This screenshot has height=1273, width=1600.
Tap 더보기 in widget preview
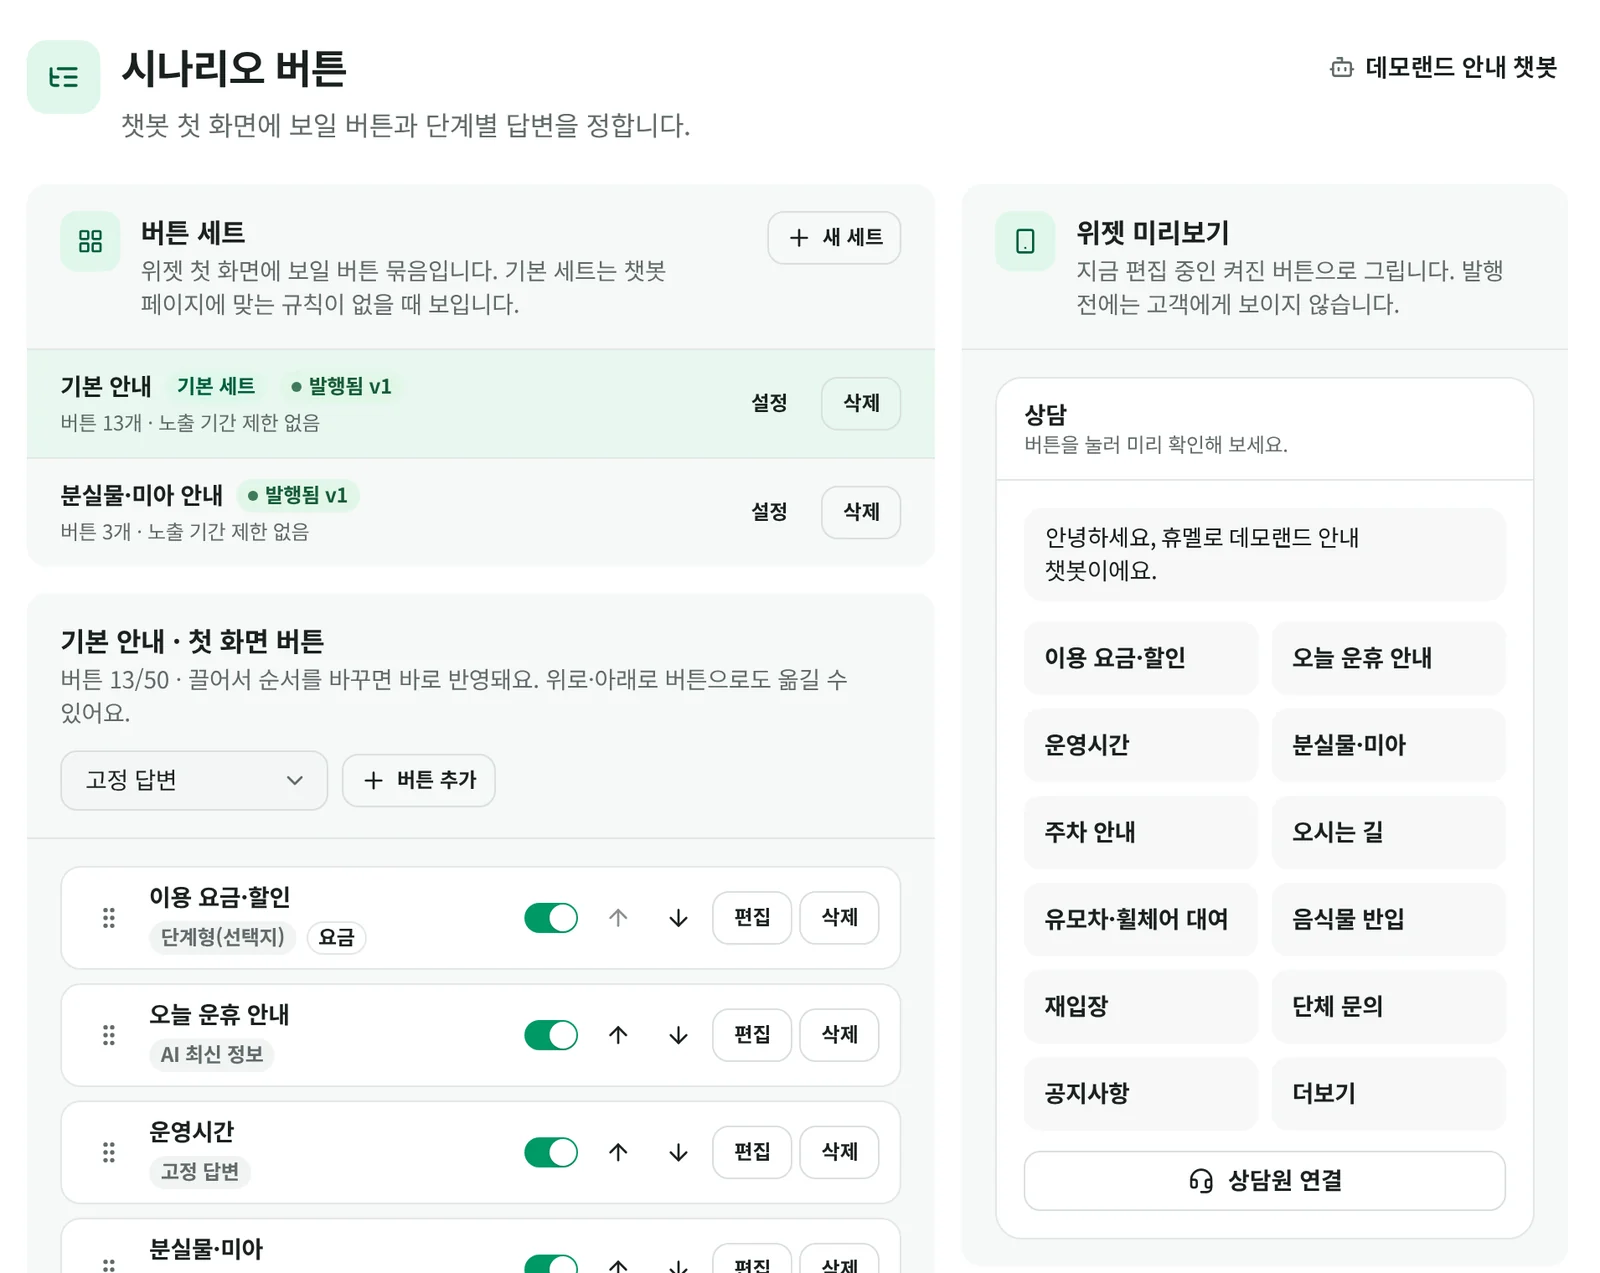coord(1388,1093)
